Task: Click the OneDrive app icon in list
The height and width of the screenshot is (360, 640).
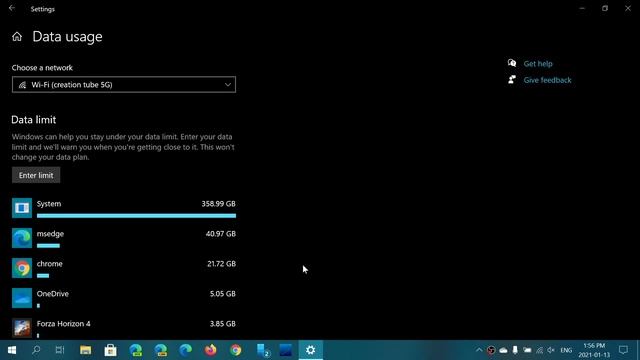Action: click(22, 298)
